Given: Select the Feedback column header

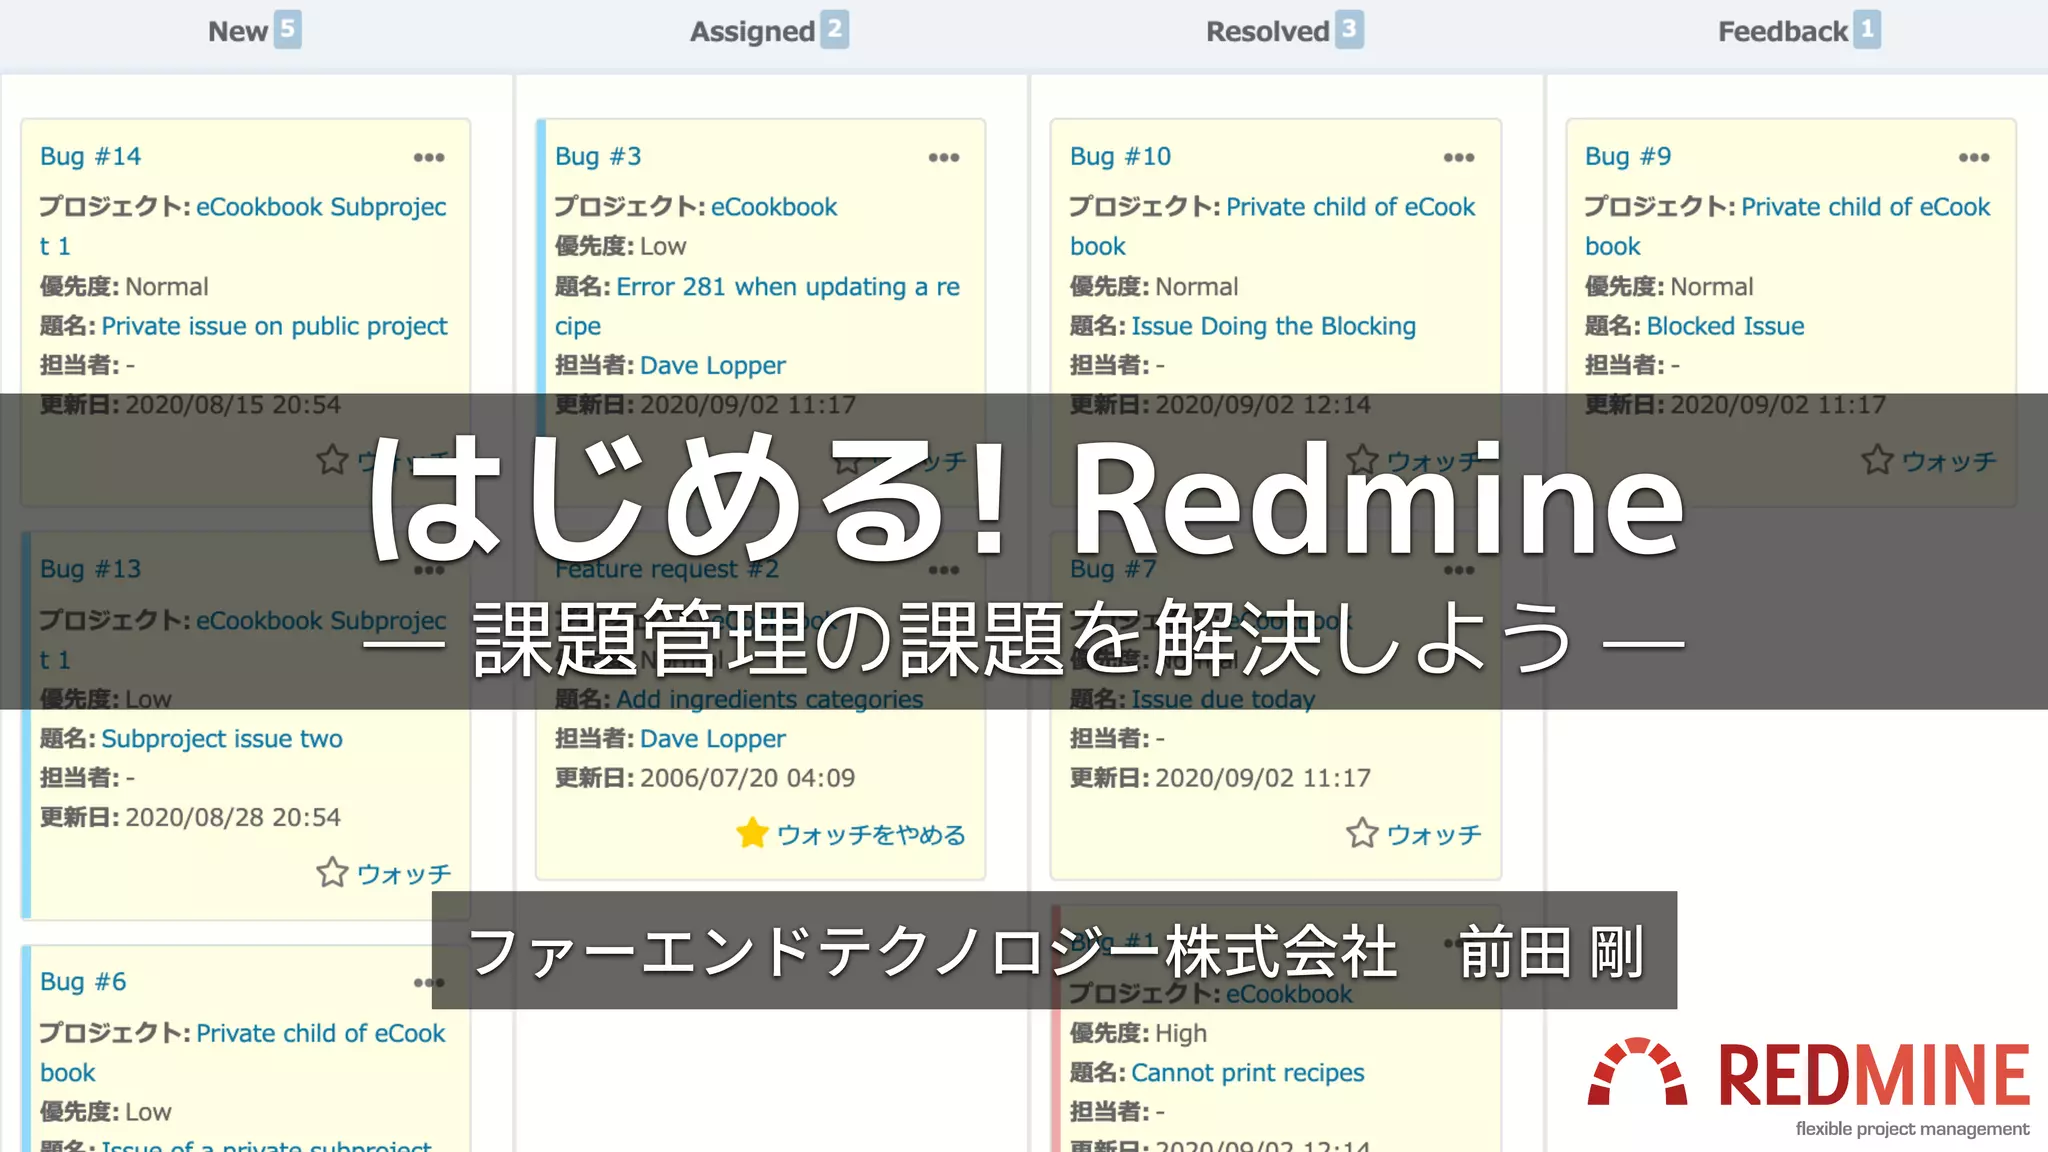Looking at the screenshot, I should 1782,31.
